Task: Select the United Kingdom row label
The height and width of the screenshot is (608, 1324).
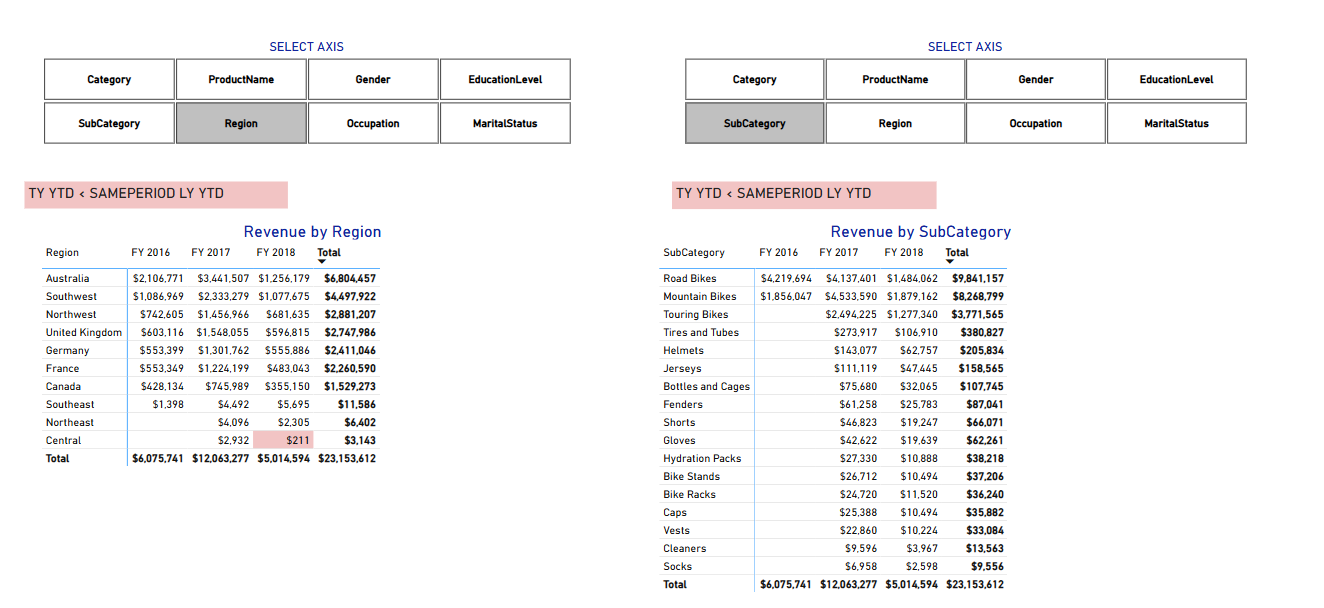Action: [84, 332]
